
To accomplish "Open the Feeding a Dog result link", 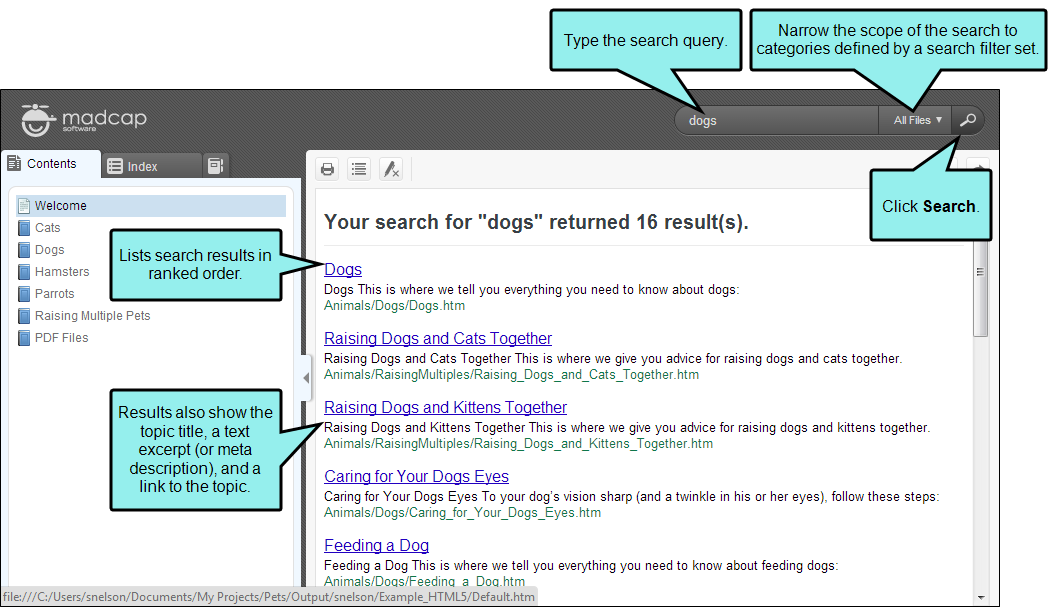I will point(376,545).
